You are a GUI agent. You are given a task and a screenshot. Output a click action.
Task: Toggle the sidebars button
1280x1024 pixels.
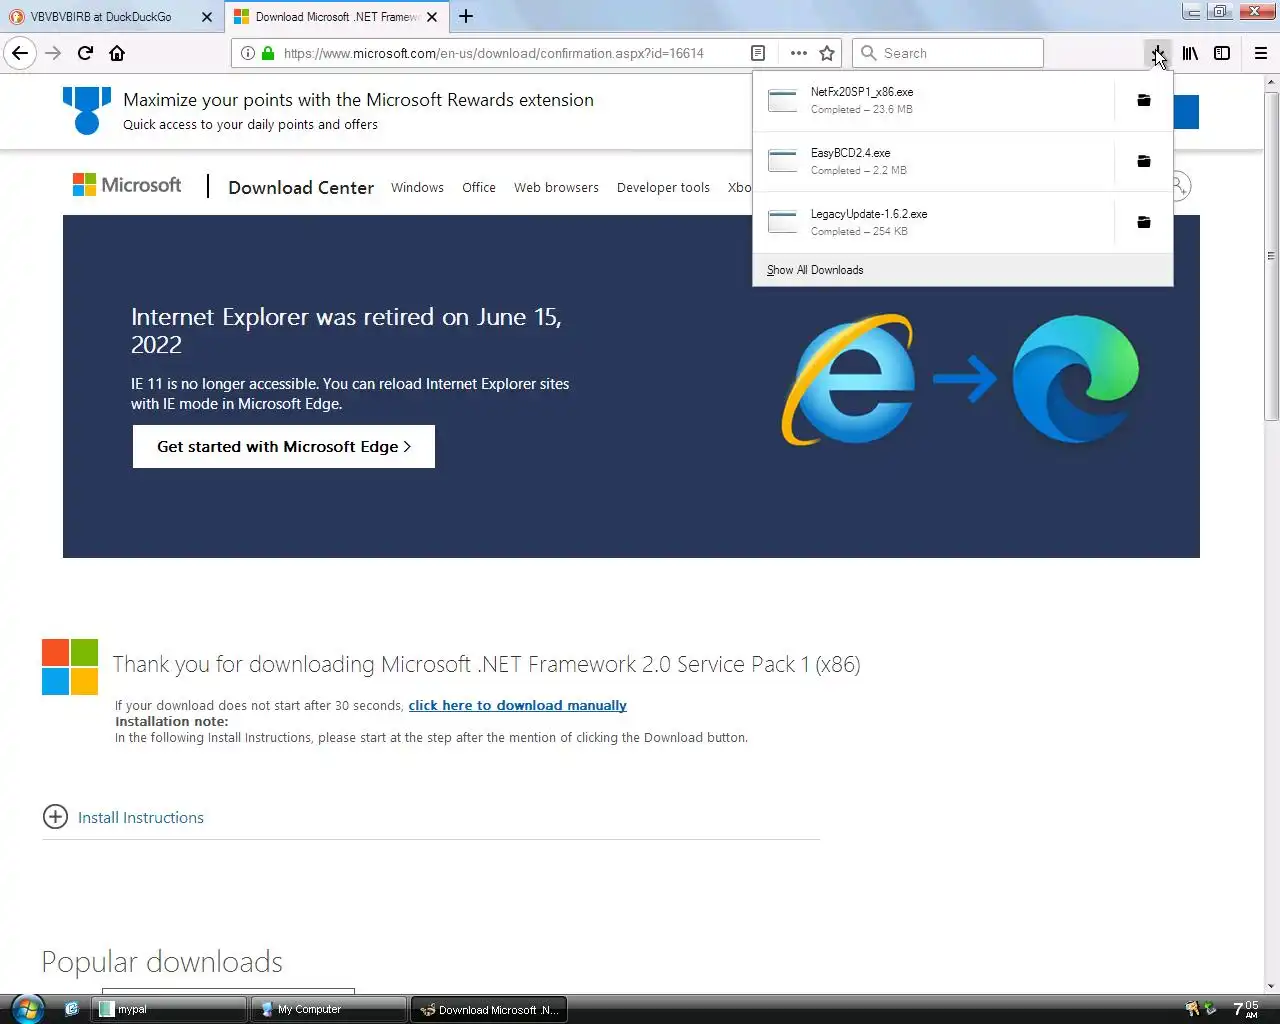(x=1222, y=53)
